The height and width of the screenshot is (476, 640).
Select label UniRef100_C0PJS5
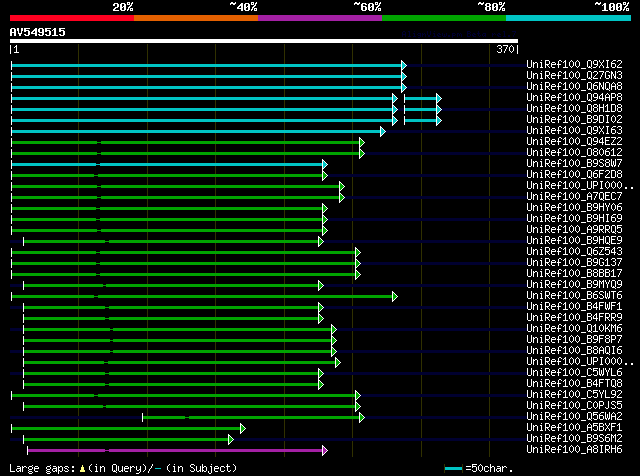click(x=574, y=406)
